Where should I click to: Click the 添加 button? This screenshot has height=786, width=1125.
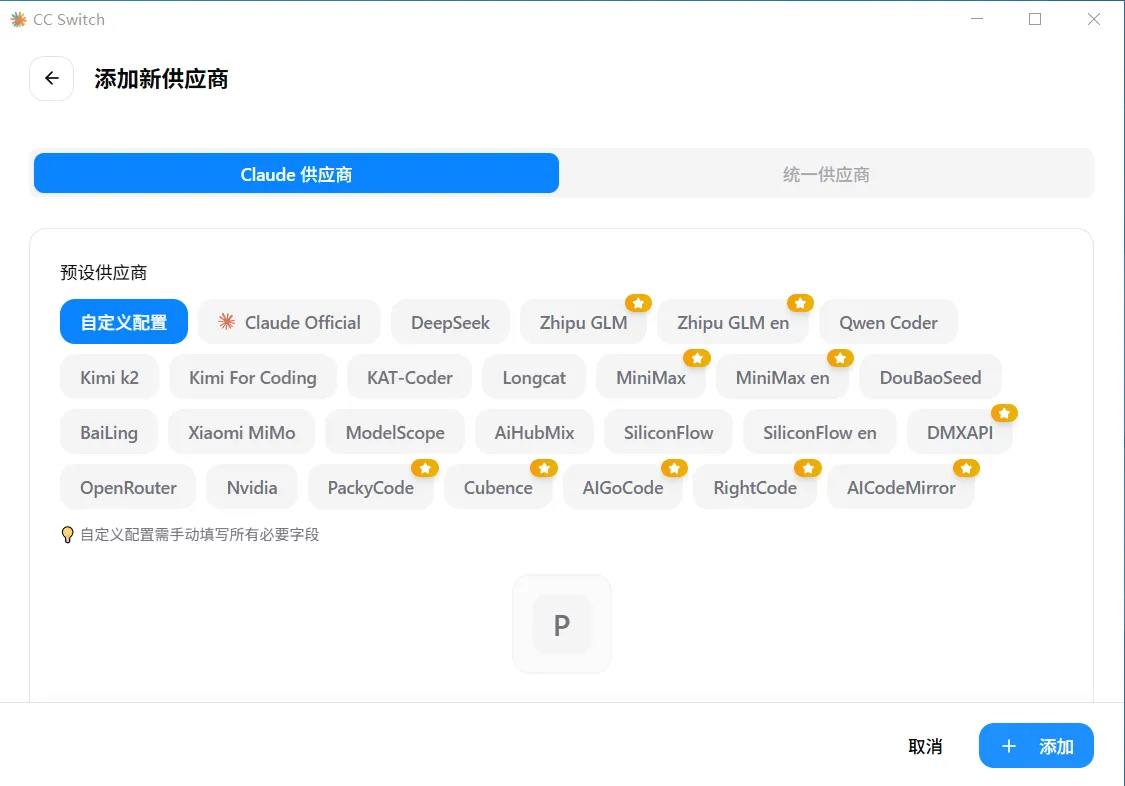tap(1036, 745)
